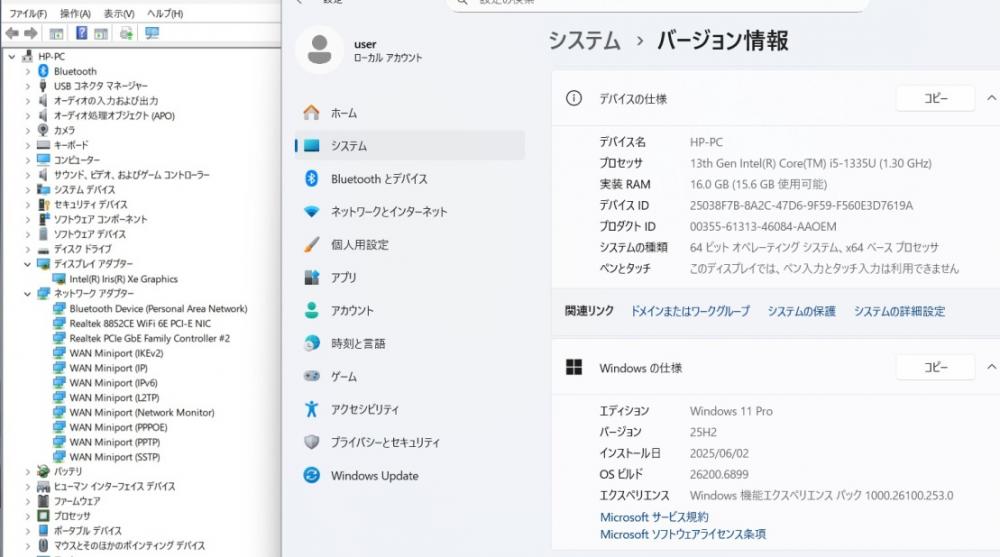This screenshot has width=1000, height=557.
Task: Click the Help question-mark toolbar icon
Action: coord(82,33)
